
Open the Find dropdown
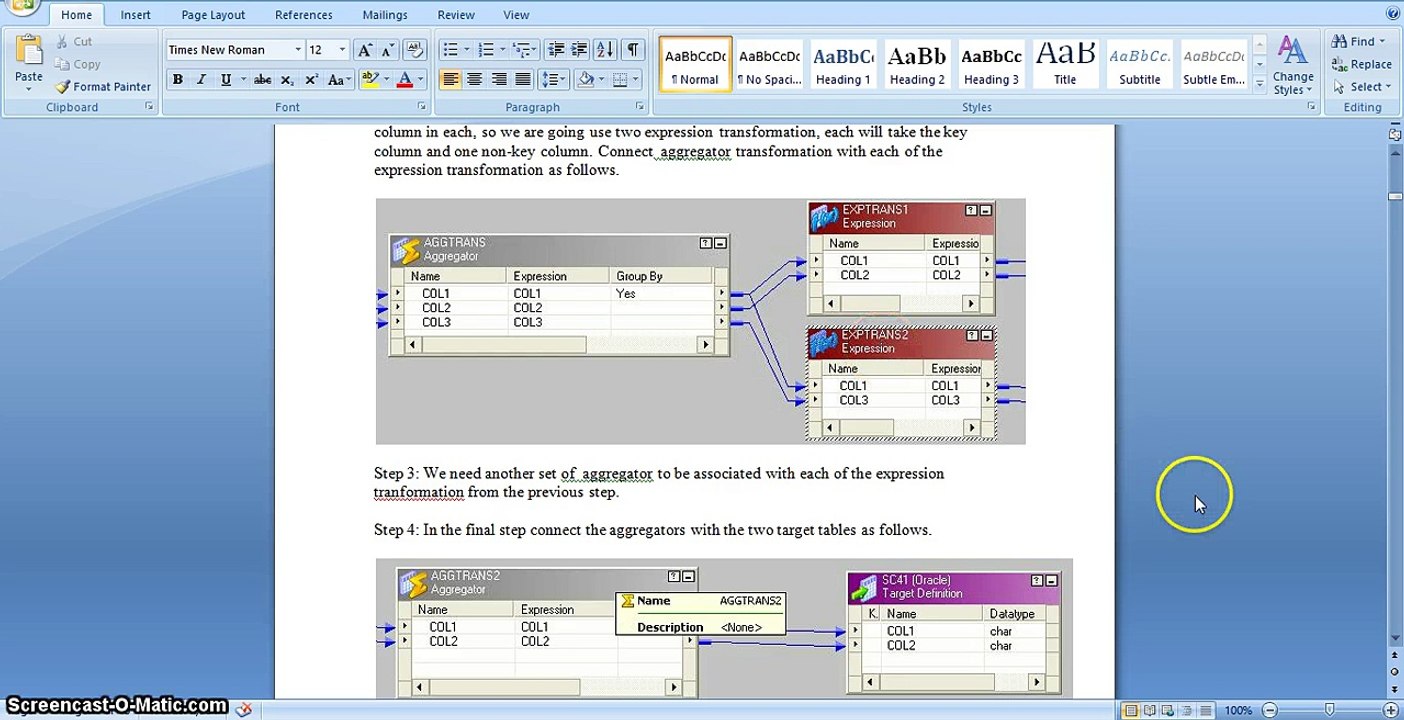(1358, 42)
